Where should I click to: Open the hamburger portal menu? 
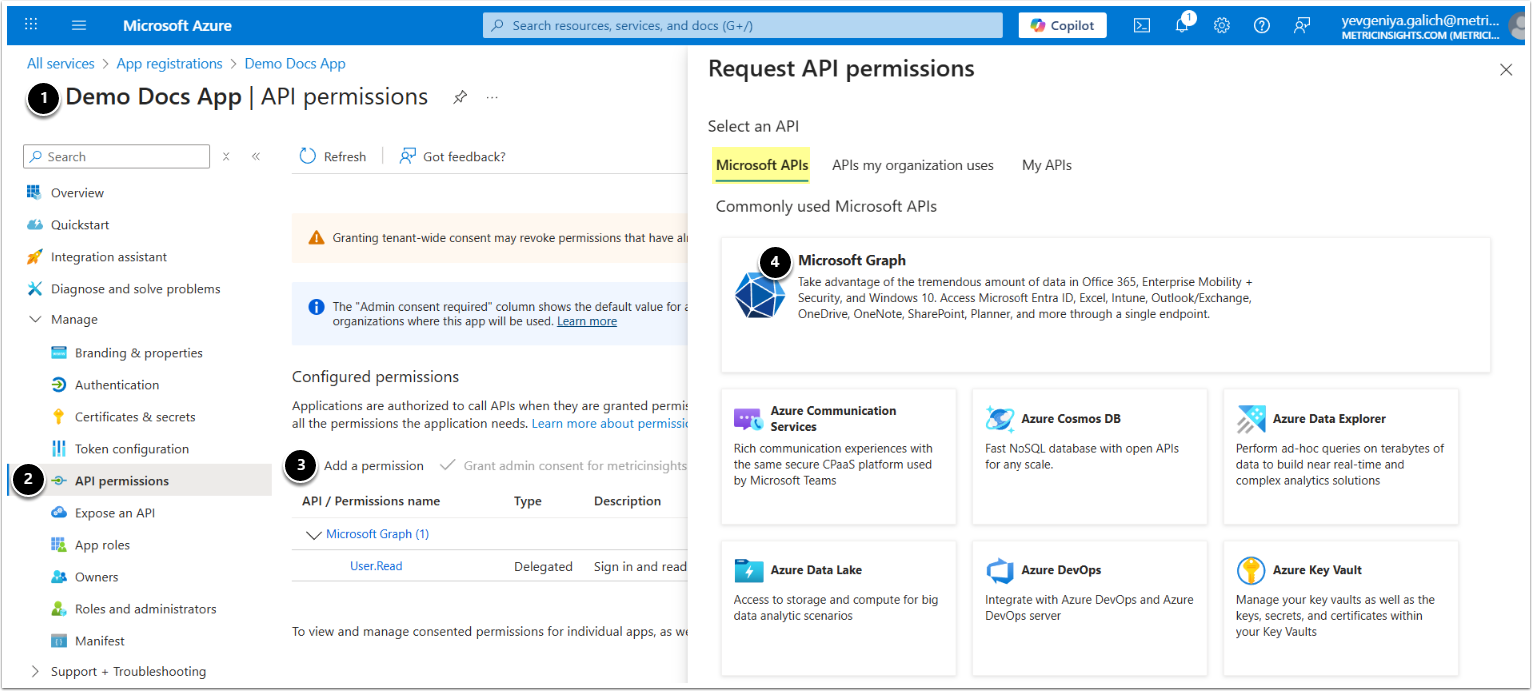(80, 25)
